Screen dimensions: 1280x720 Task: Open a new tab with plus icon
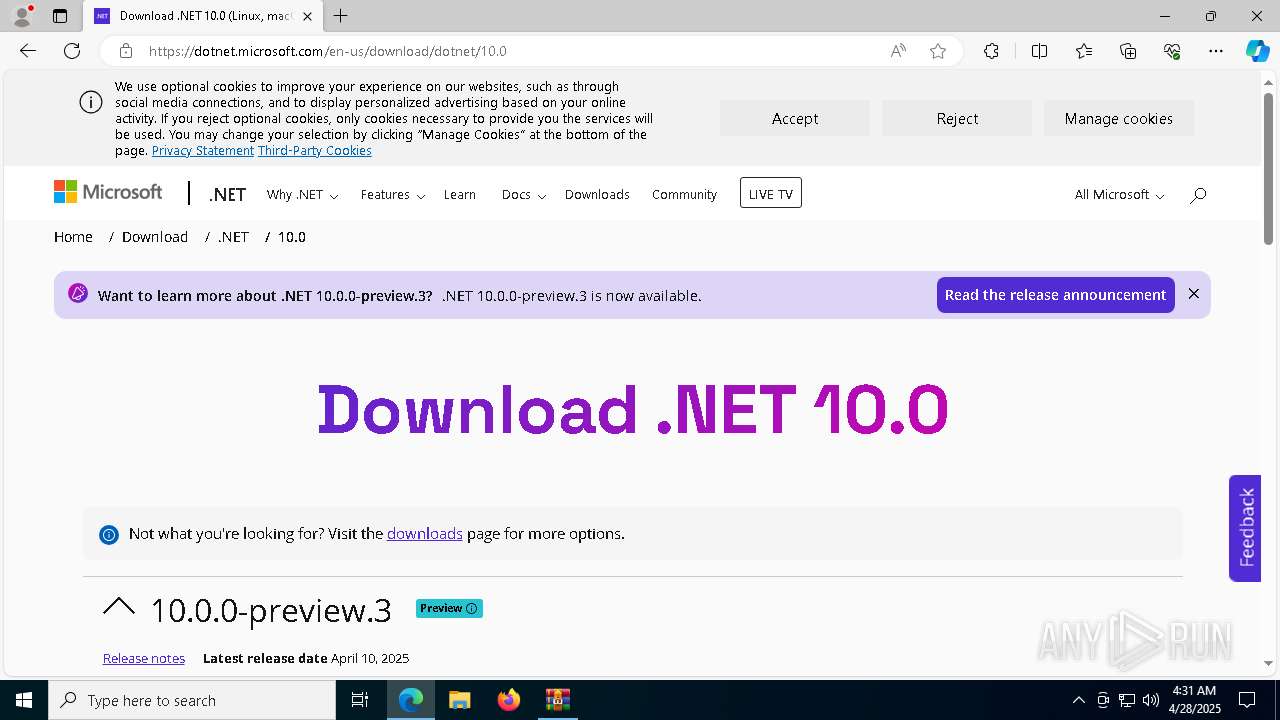341,16
